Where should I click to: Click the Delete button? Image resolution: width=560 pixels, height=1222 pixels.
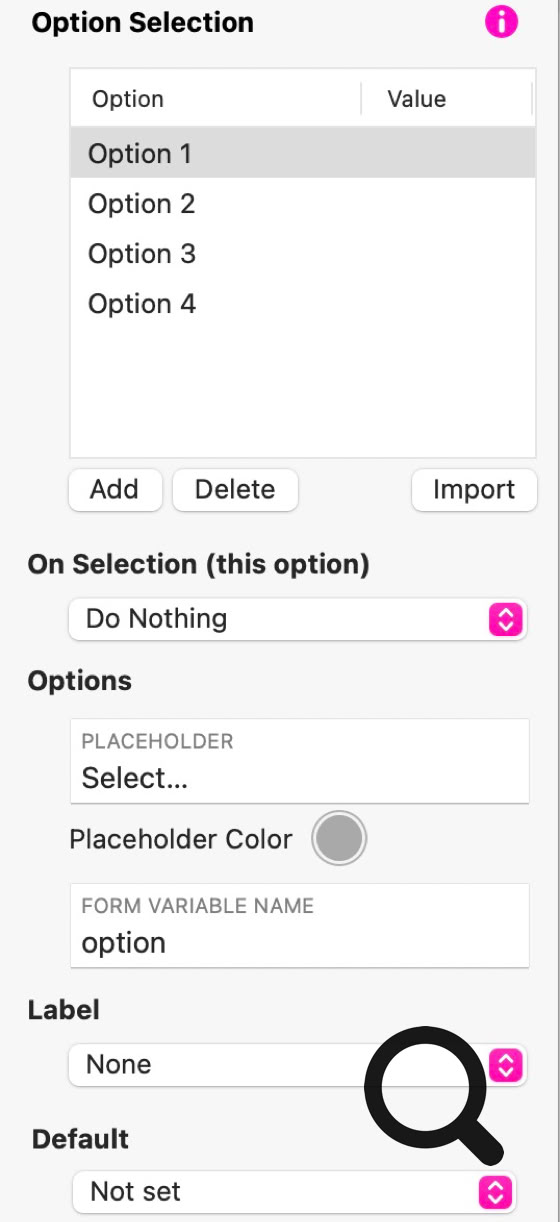(x=235, y=490)
